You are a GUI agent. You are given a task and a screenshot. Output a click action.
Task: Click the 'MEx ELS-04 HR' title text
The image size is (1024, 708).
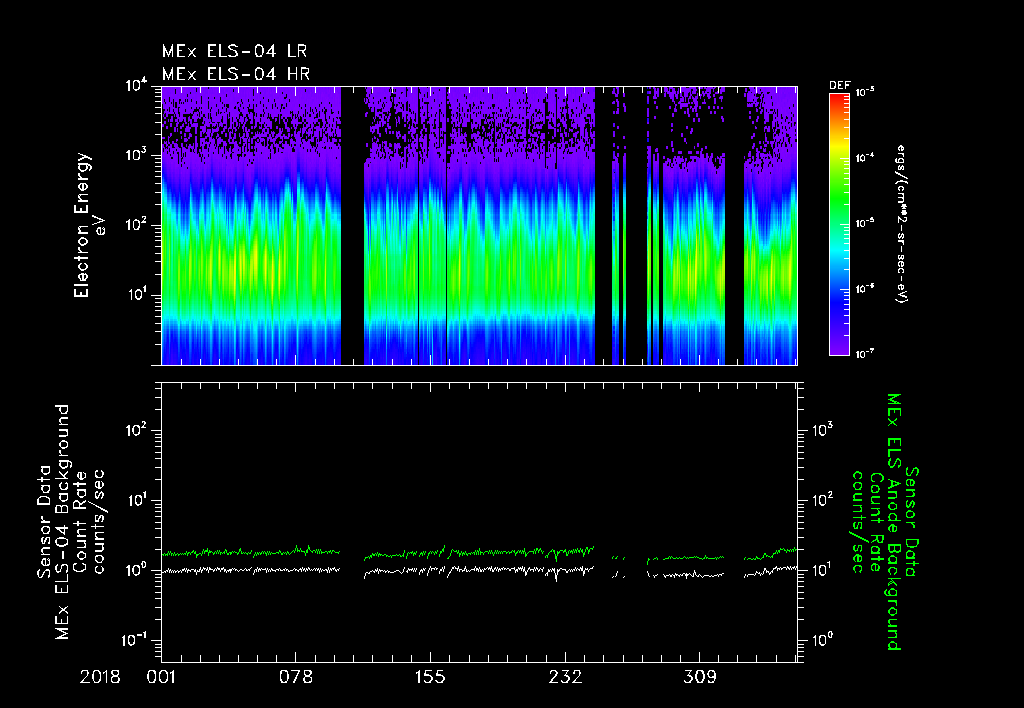click(236, 74)
